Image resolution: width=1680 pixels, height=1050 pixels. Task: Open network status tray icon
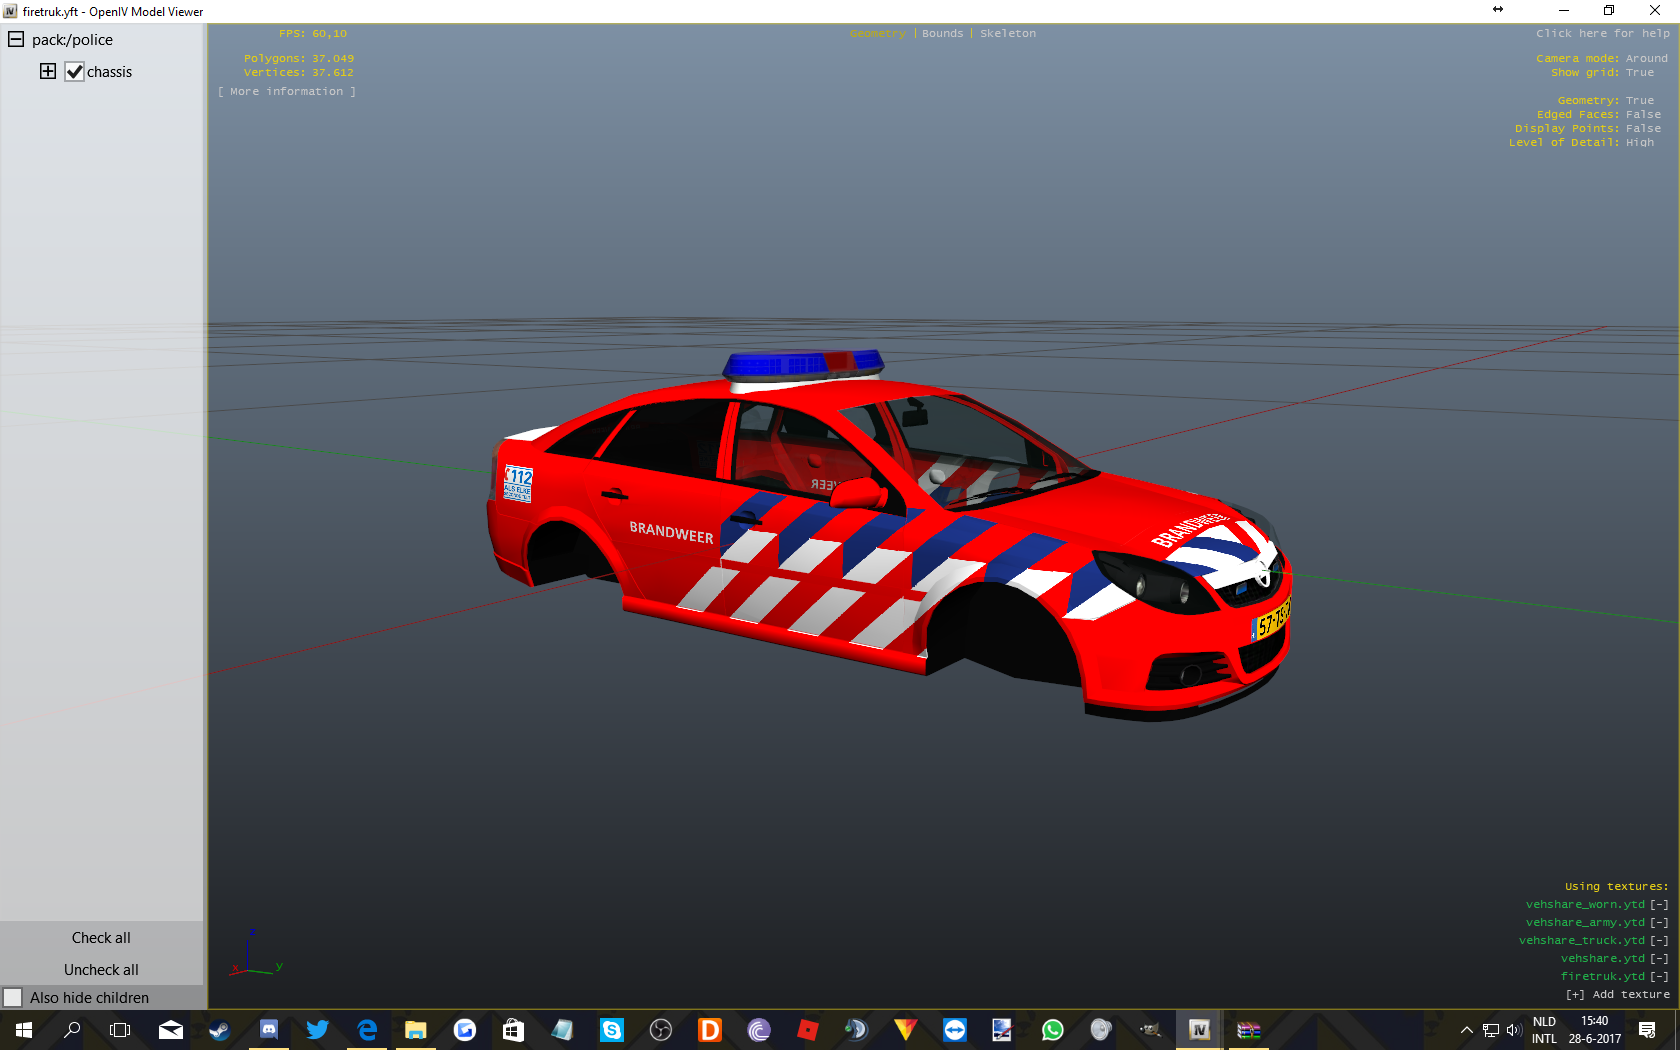pos(1491,1030)
